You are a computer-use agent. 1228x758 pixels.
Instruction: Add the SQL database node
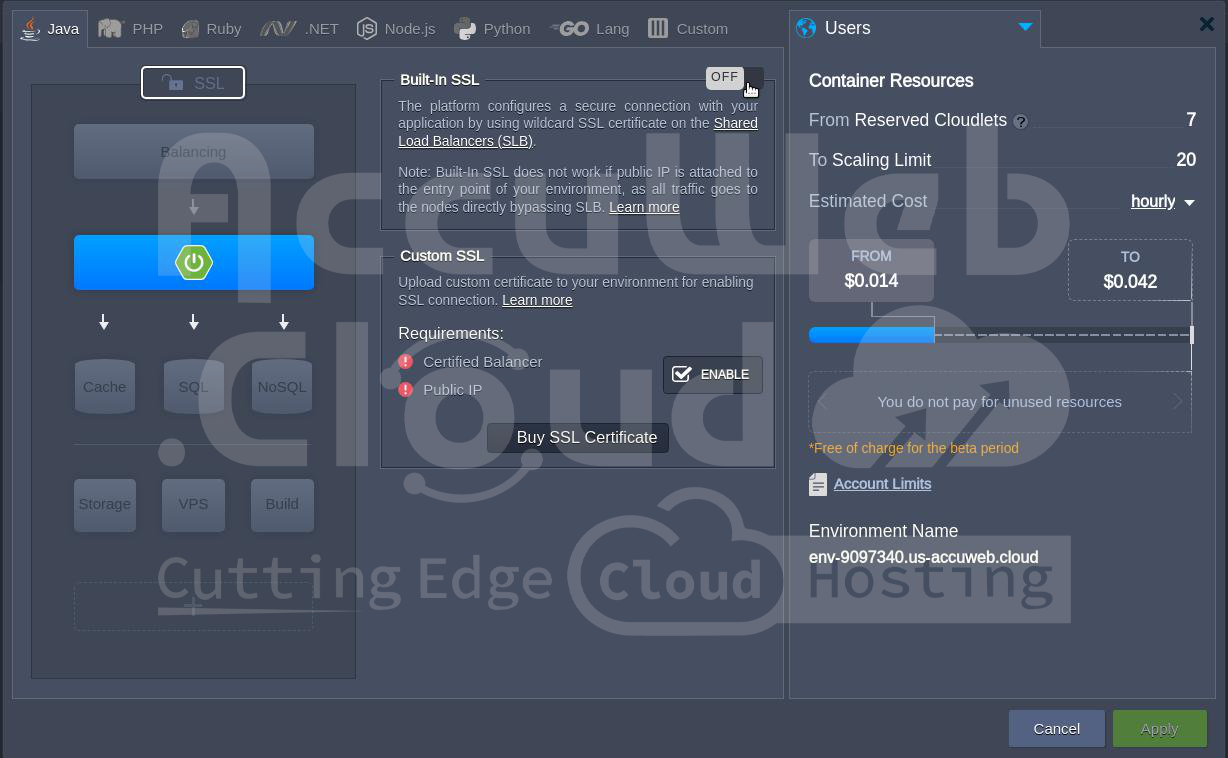click(193, 387)
